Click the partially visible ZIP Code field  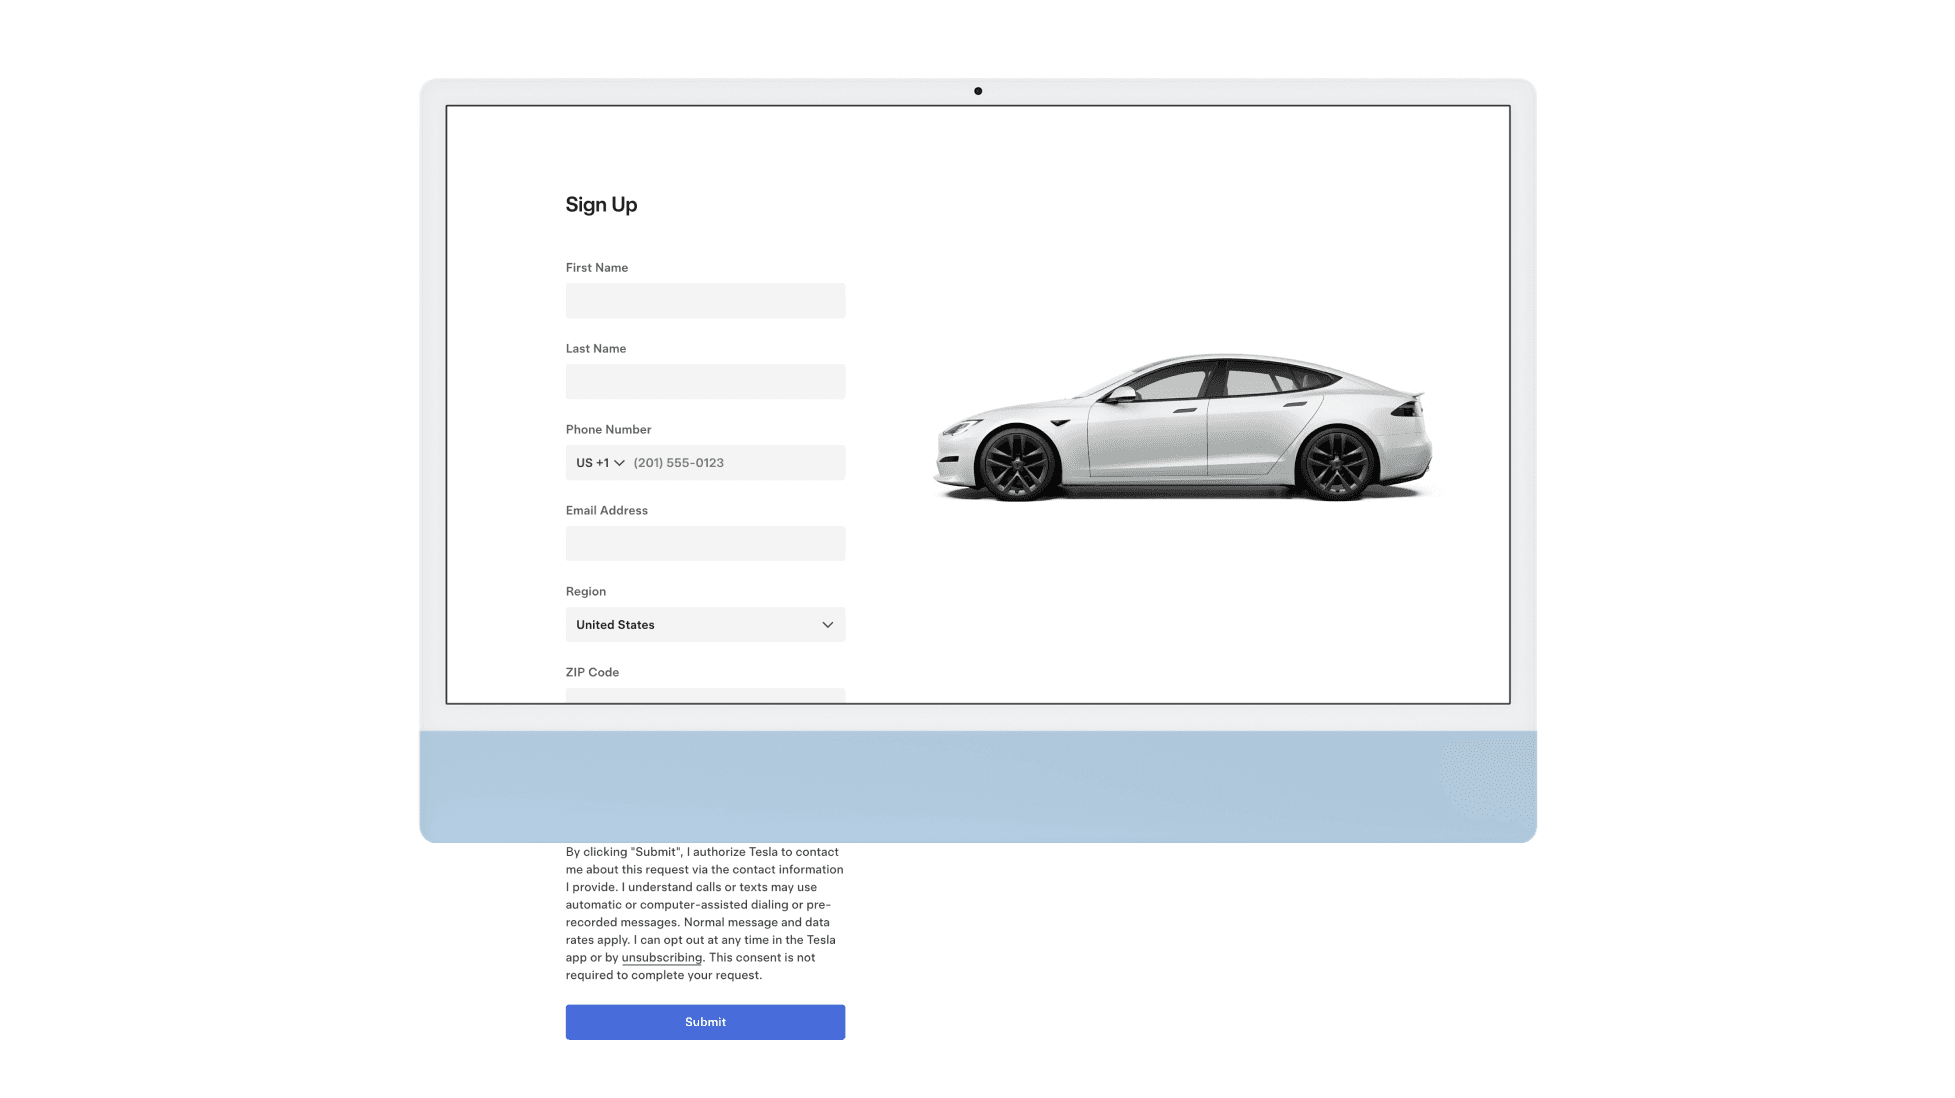click(705, 695)
